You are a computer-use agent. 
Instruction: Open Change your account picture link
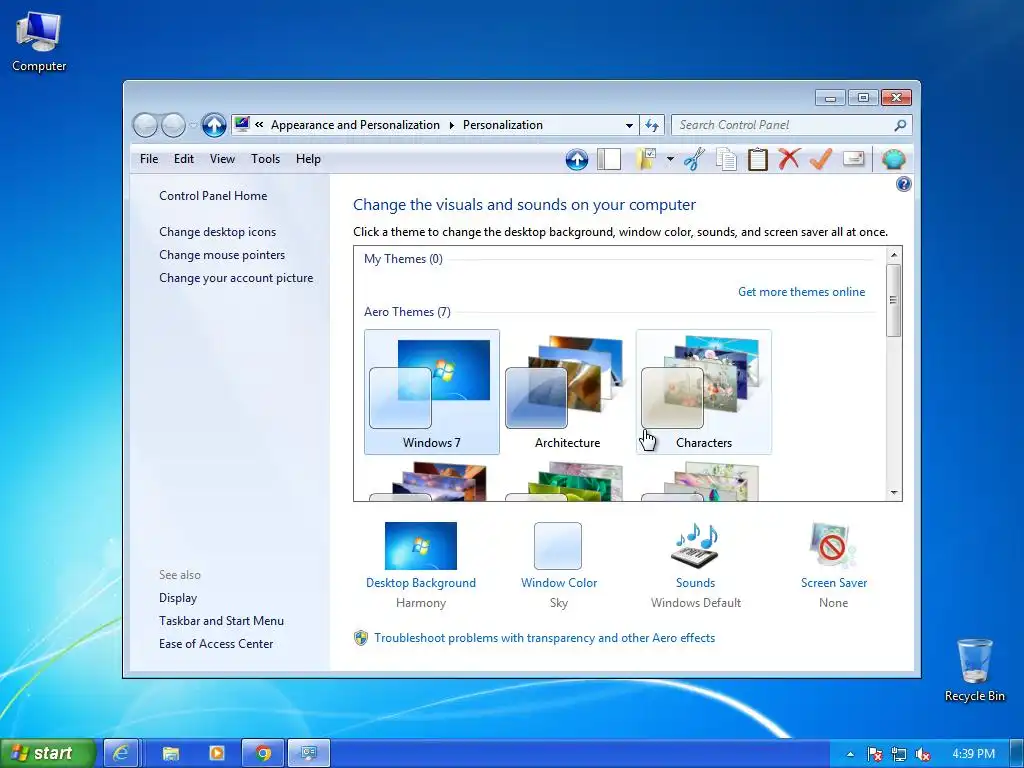point(236,278)
